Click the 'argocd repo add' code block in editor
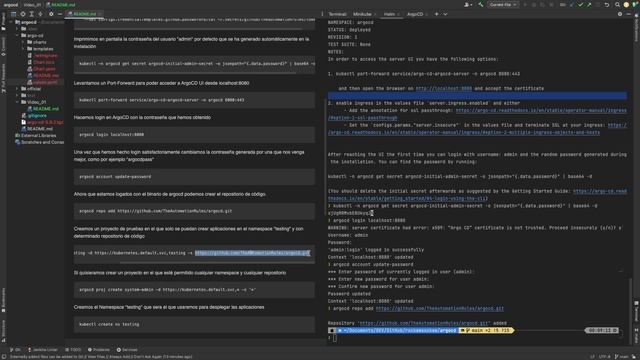Image resolution: width=640 pixels, height=360 pixels. coord(194,211)
